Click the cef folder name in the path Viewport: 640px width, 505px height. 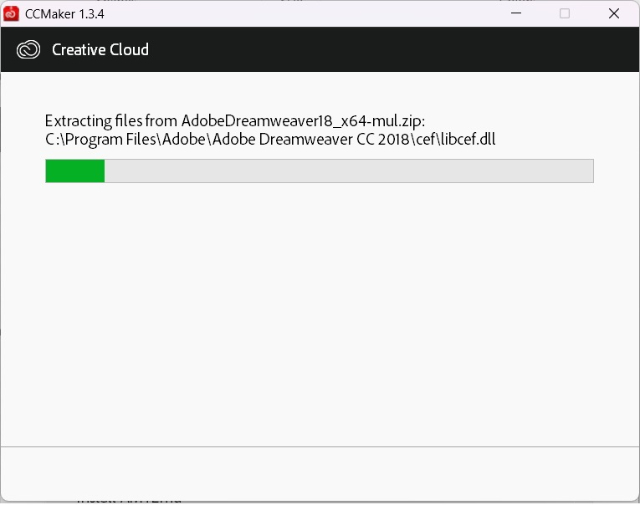tap(425, 140)
